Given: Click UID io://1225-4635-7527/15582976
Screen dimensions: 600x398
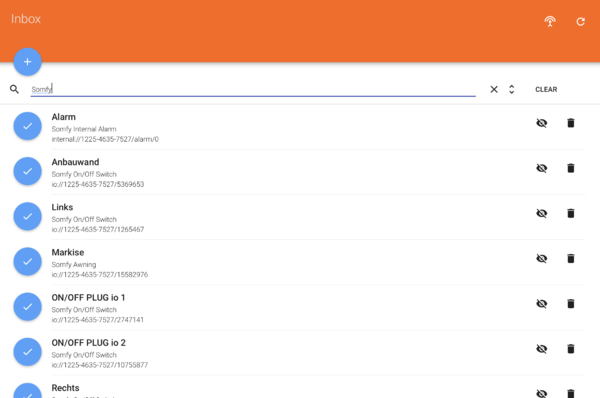Looking at the screenshot, I should point(100,275).
